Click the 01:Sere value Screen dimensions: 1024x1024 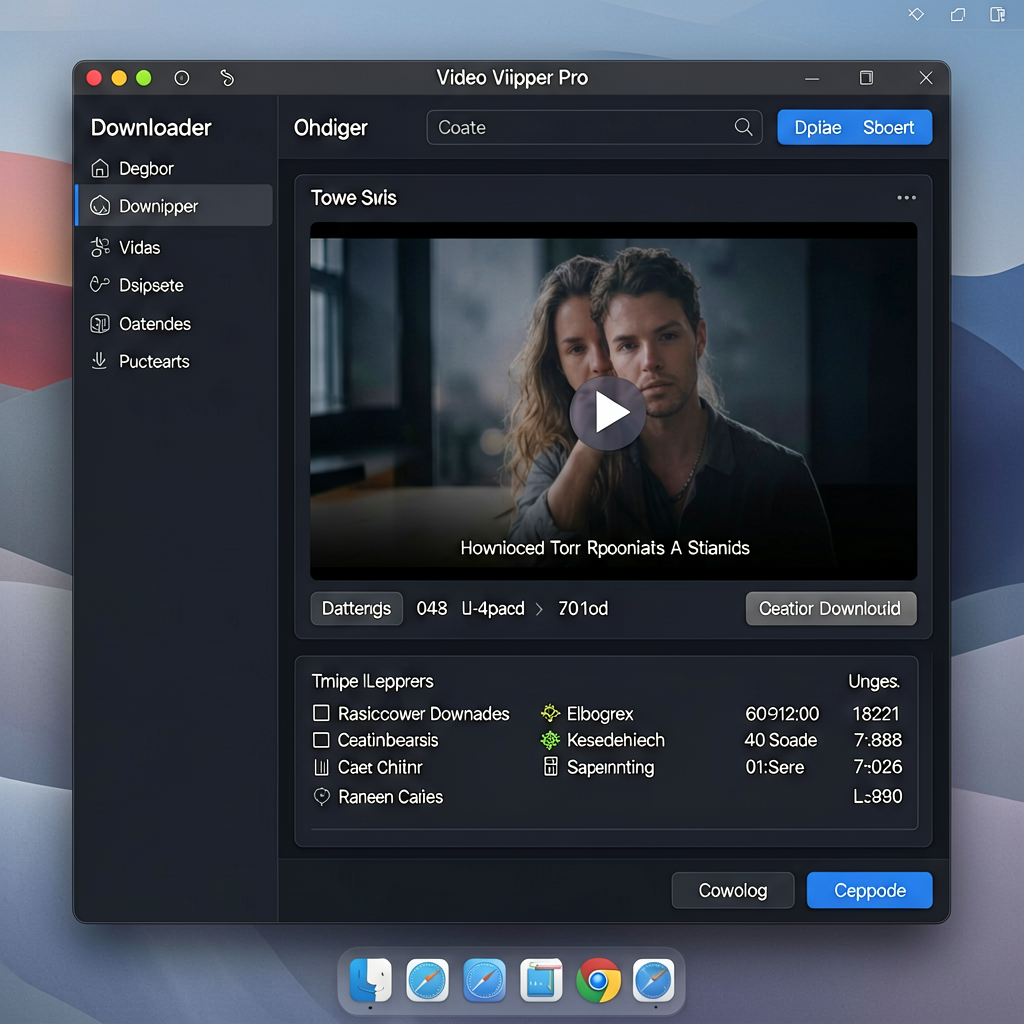(775, 767)
